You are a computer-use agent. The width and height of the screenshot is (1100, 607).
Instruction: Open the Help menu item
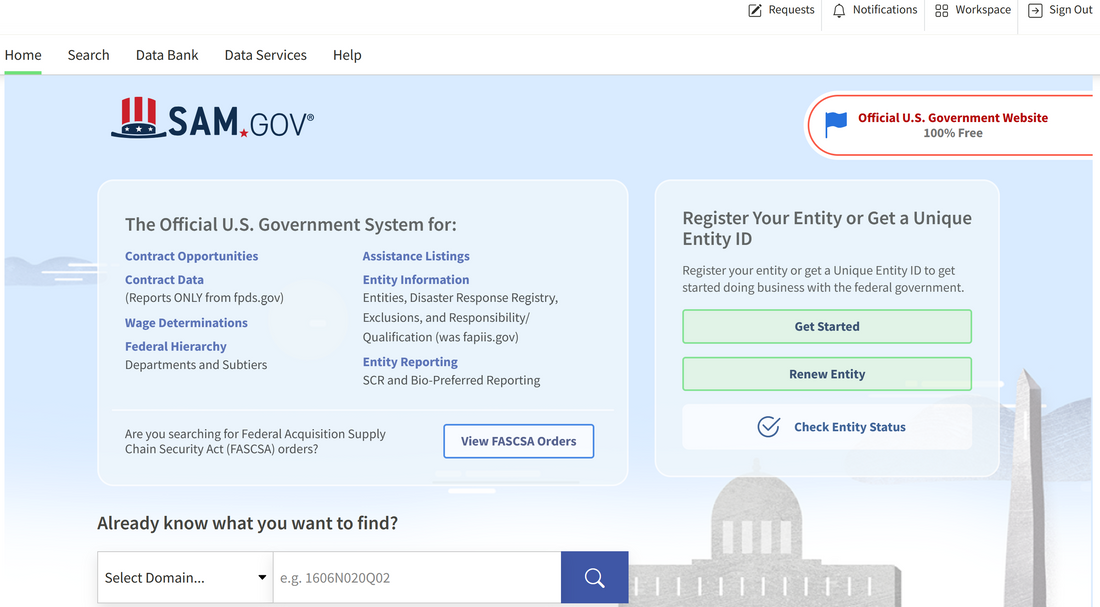tap(347, 55)
